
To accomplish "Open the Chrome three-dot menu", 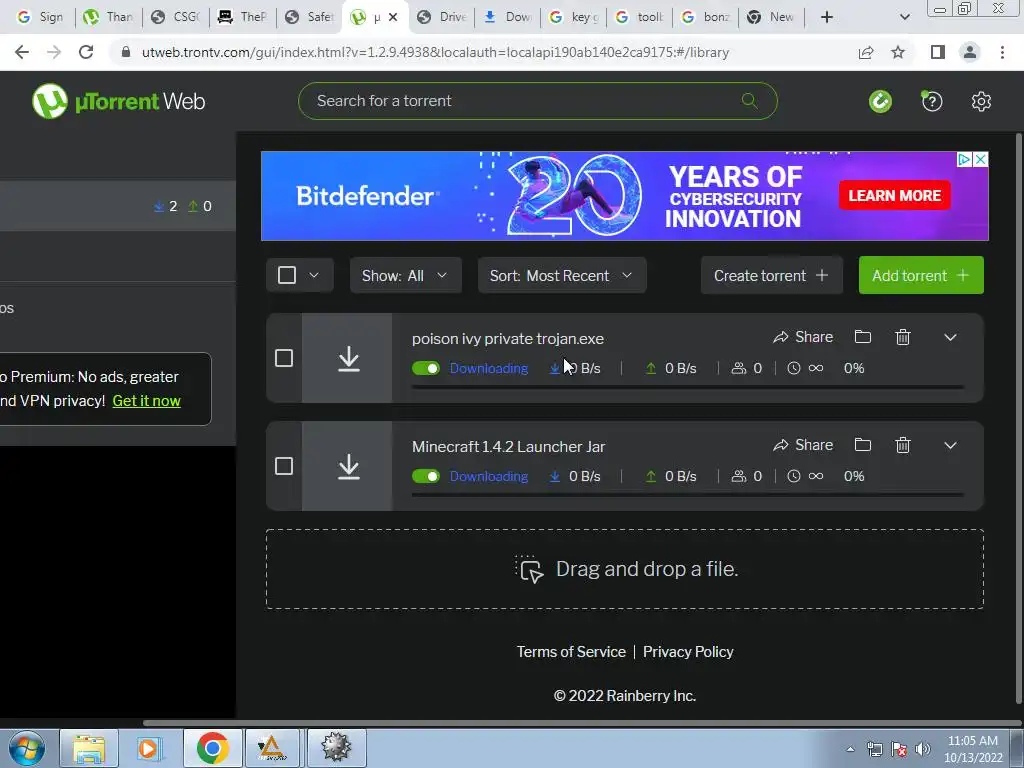I will tap(1002, 52).
